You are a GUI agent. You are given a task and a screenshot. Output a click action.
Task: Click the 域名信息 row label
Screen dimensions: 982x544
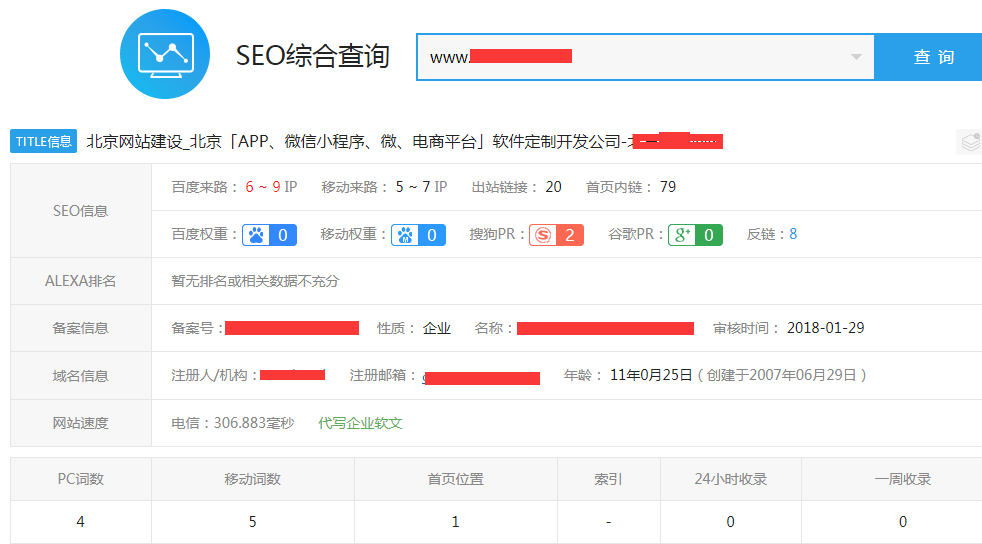[80, 376]
